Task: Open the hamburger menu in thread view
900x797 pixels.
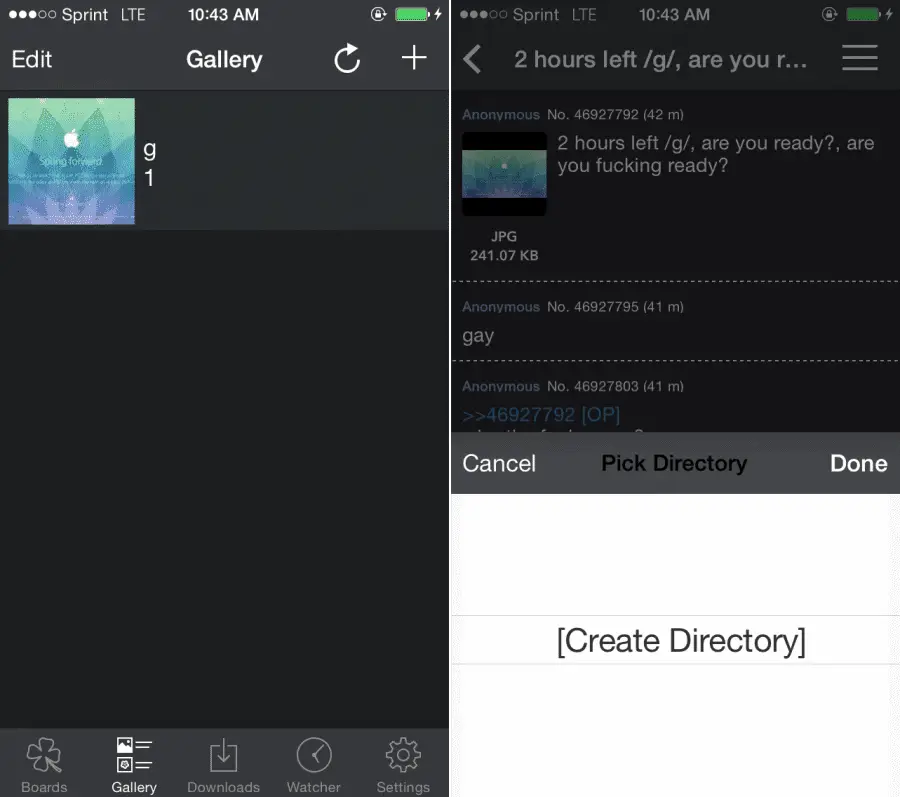Action: 859,59
